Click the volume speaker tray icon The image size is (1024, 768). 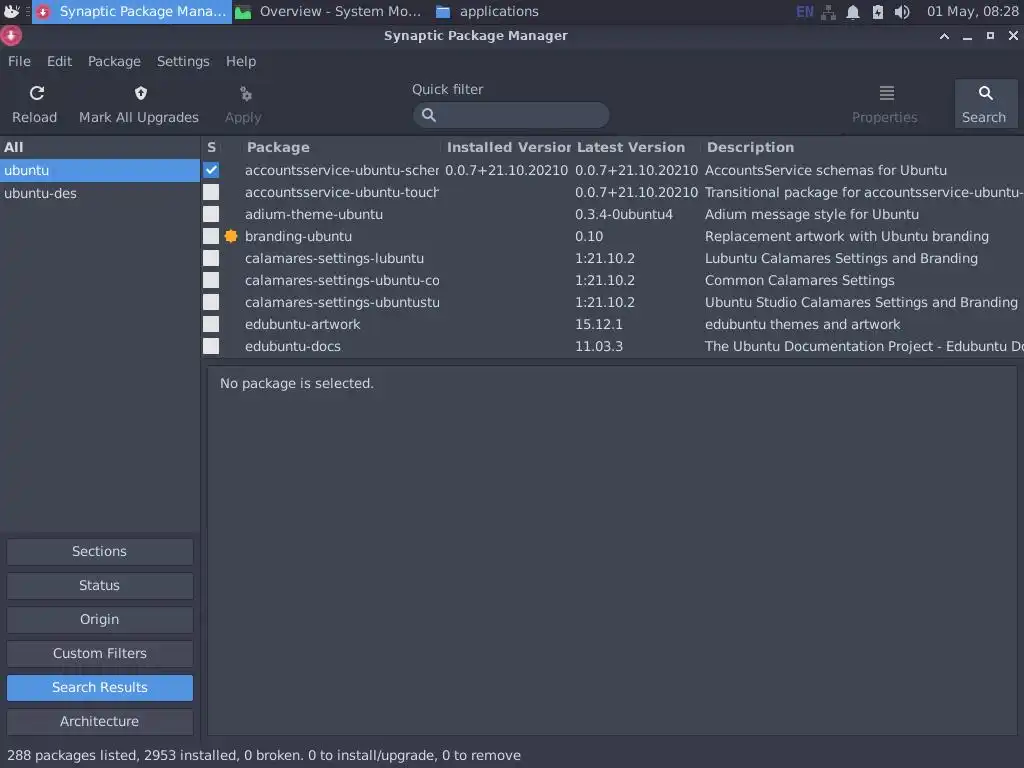(x=902, y=12)
